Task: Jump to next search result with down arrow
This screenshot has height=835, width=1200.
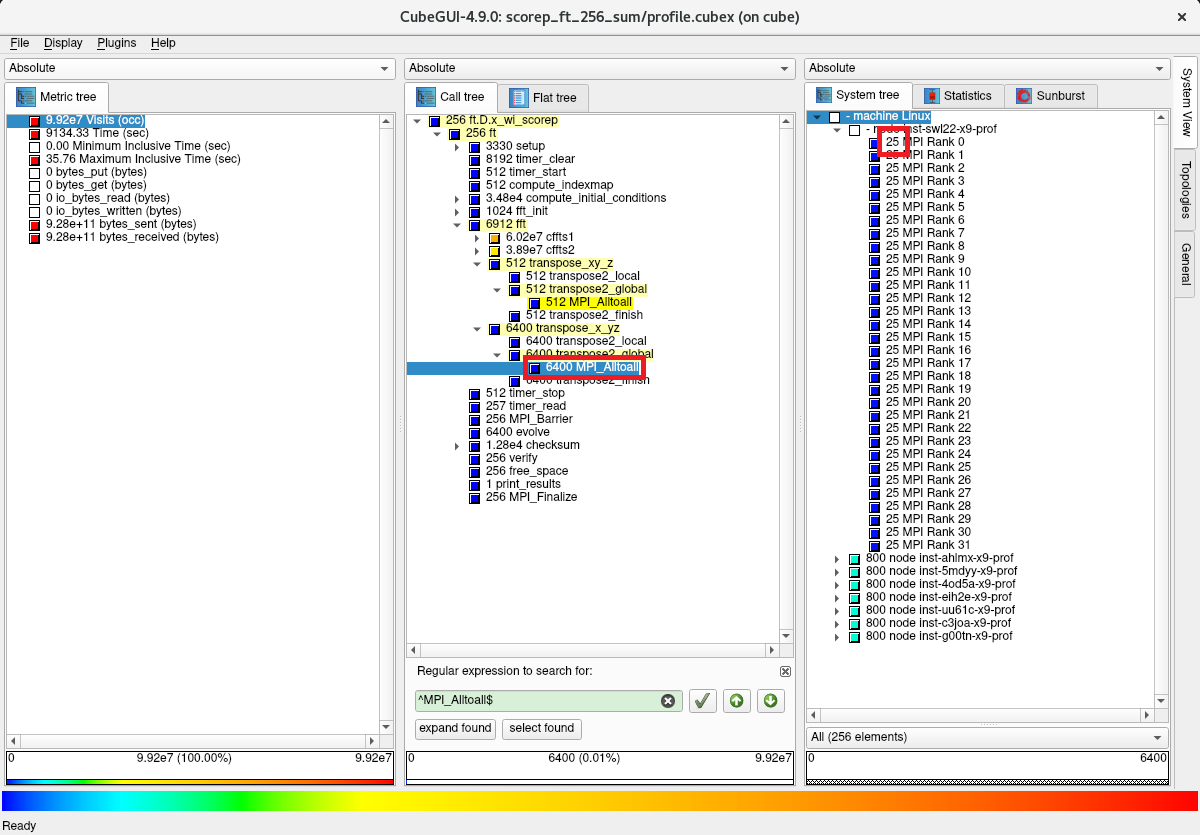Action: point(770,701)
